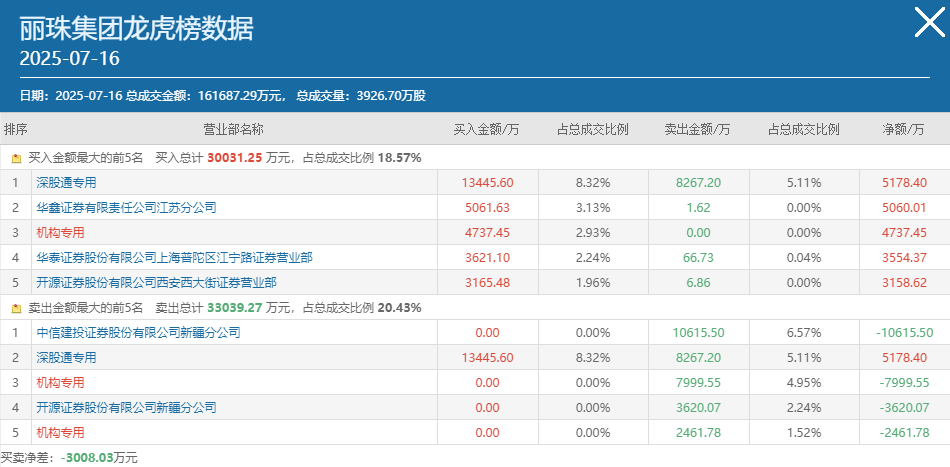Click buy amount 3621.10 for 华泰证券

487,257
